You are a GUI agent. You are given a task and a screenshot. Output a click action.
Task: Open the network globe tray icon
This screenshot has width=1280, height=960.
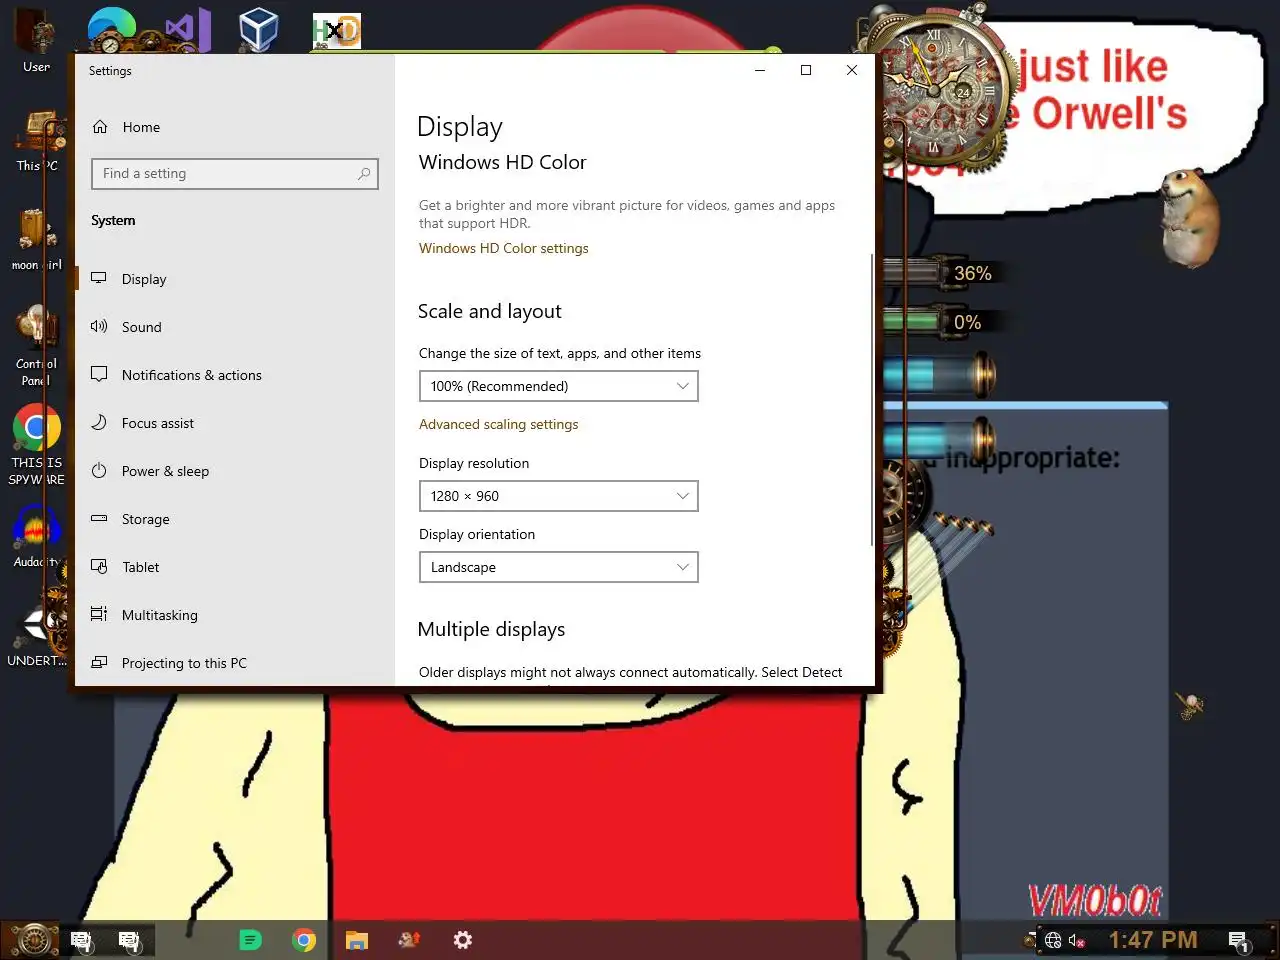(1053, 940)
